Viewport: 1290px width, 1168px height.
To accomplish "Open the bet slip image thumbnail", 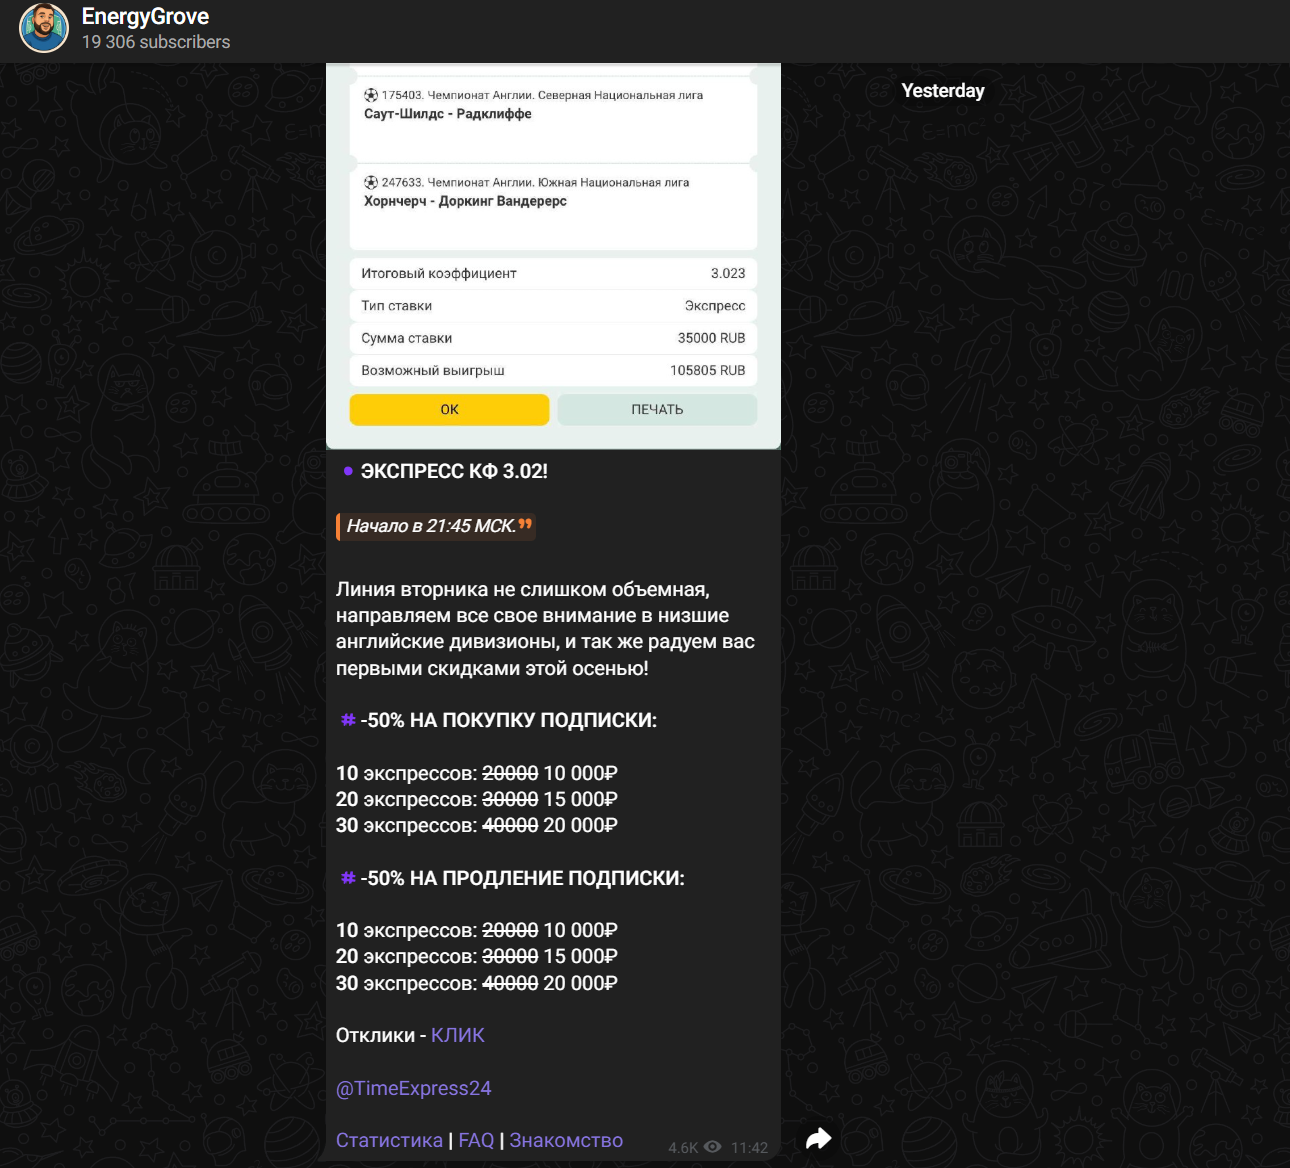I will pos(553,256).
